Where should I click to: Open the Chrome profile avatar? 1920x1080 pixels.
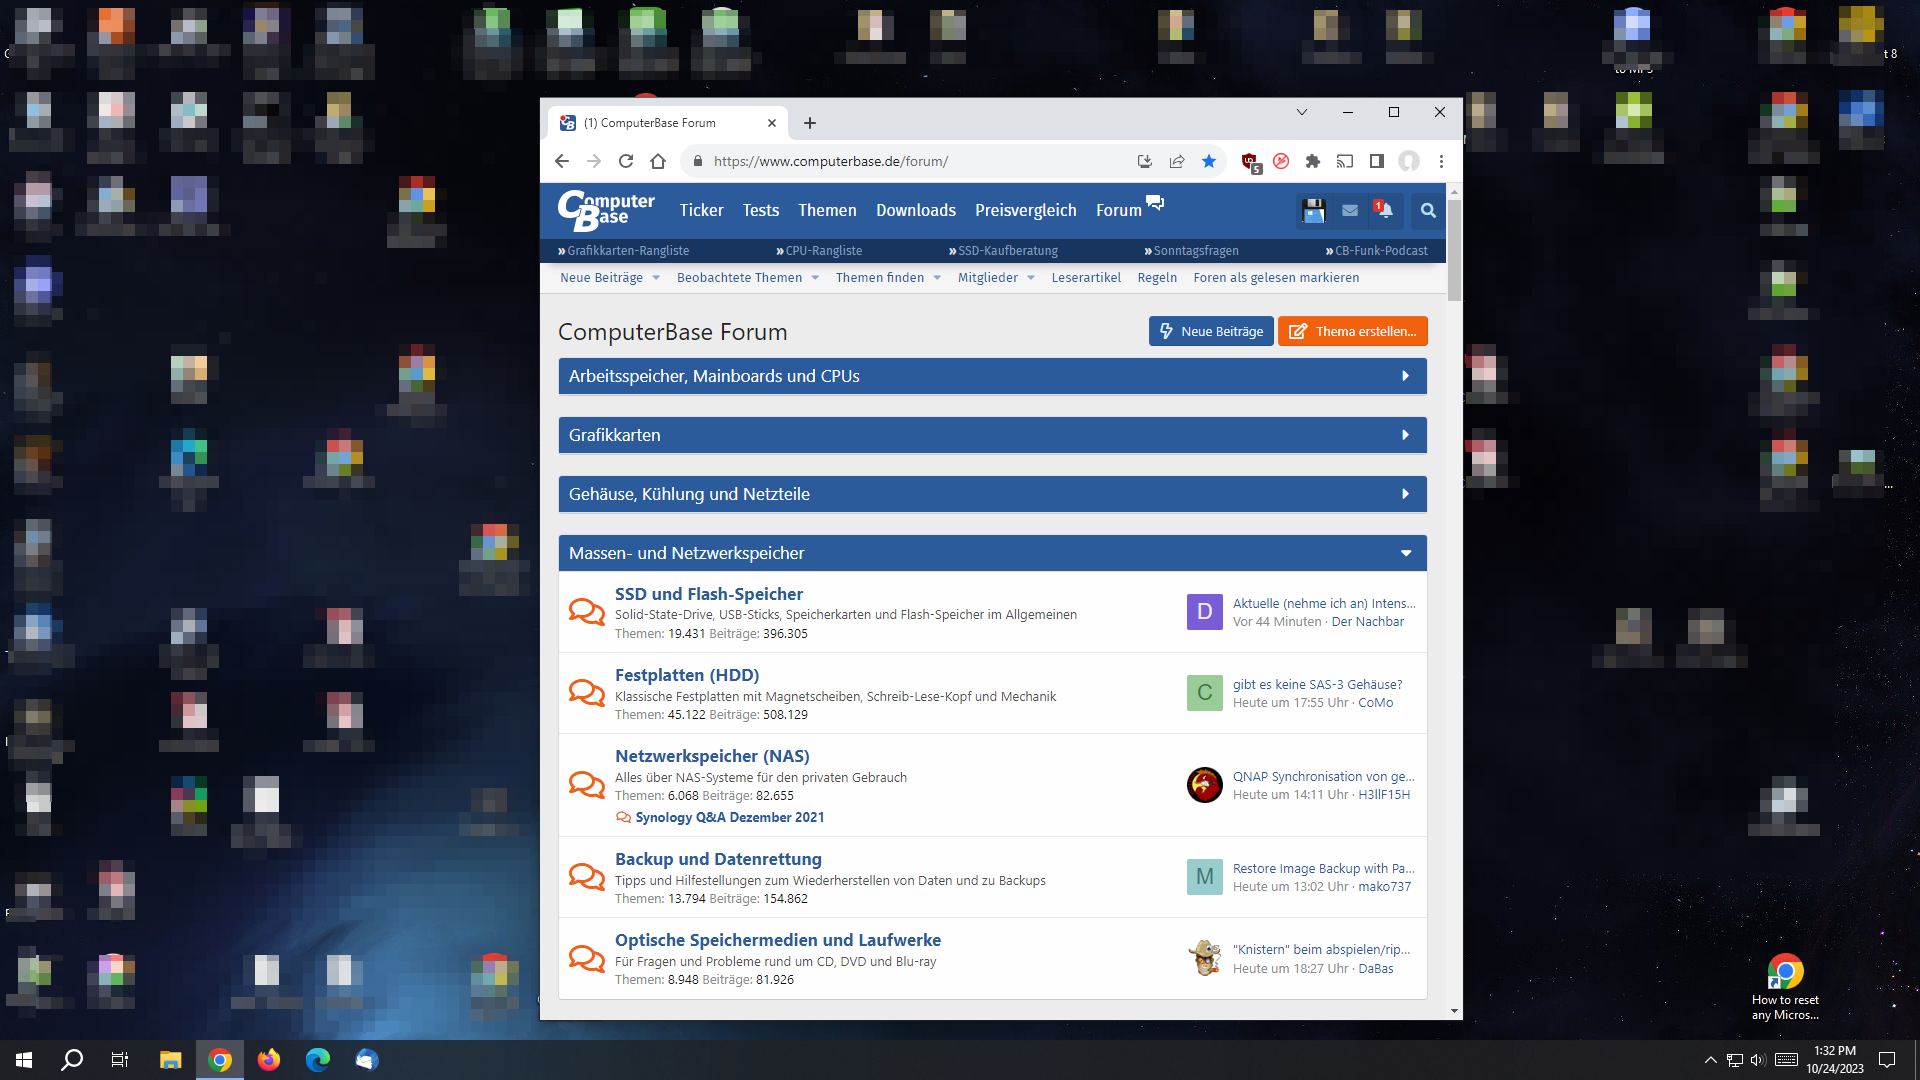pyautogui.click(x=1409, y=161)
